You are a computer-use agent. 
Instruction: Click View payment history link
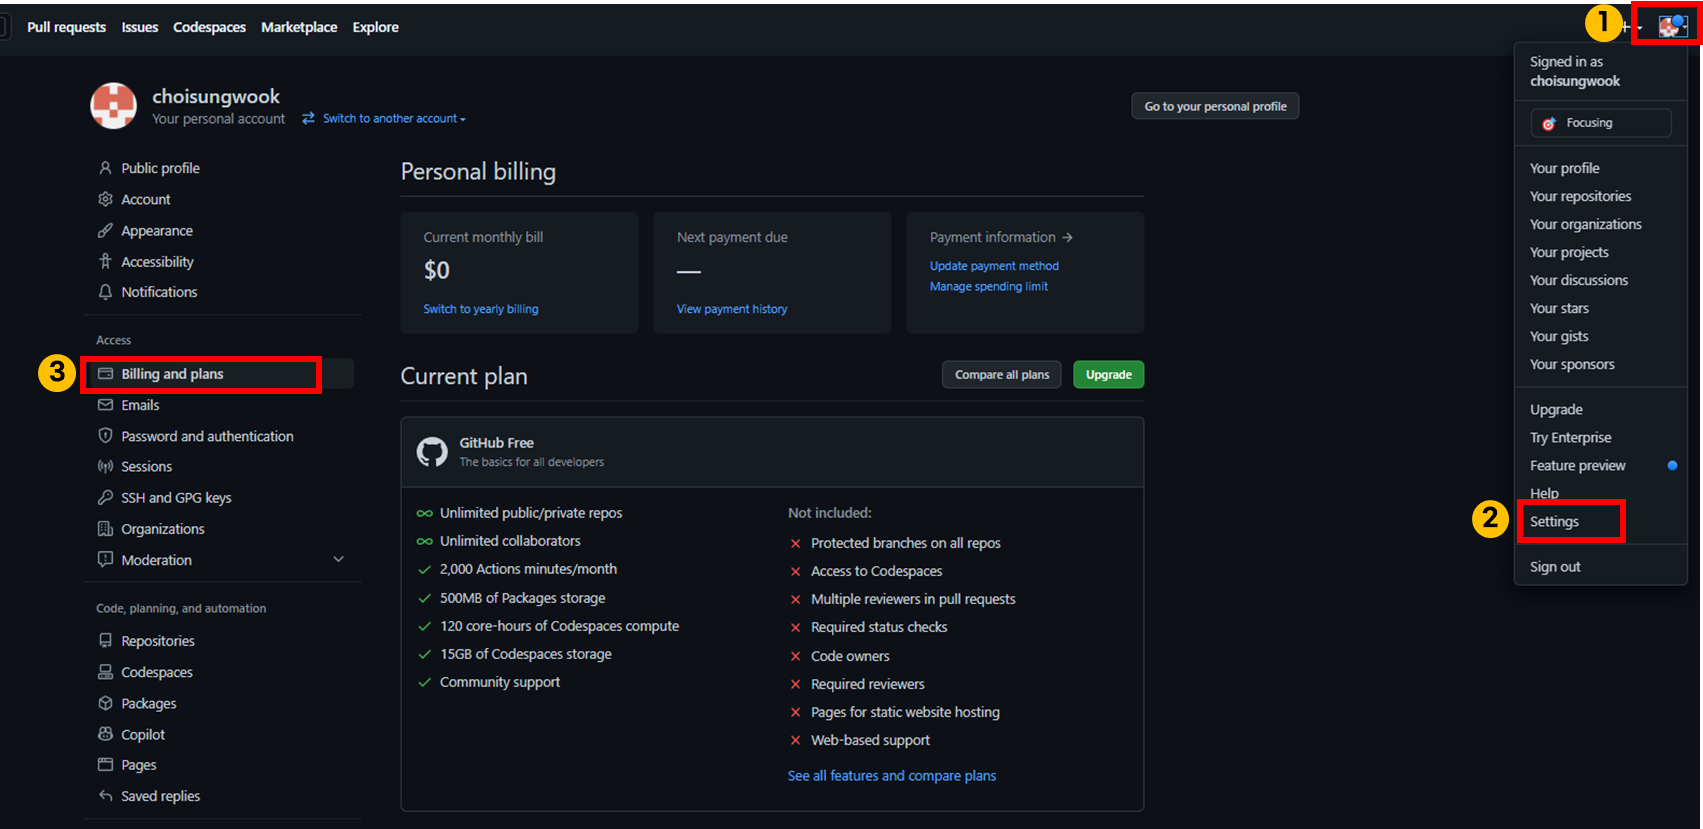pos(732,309)
